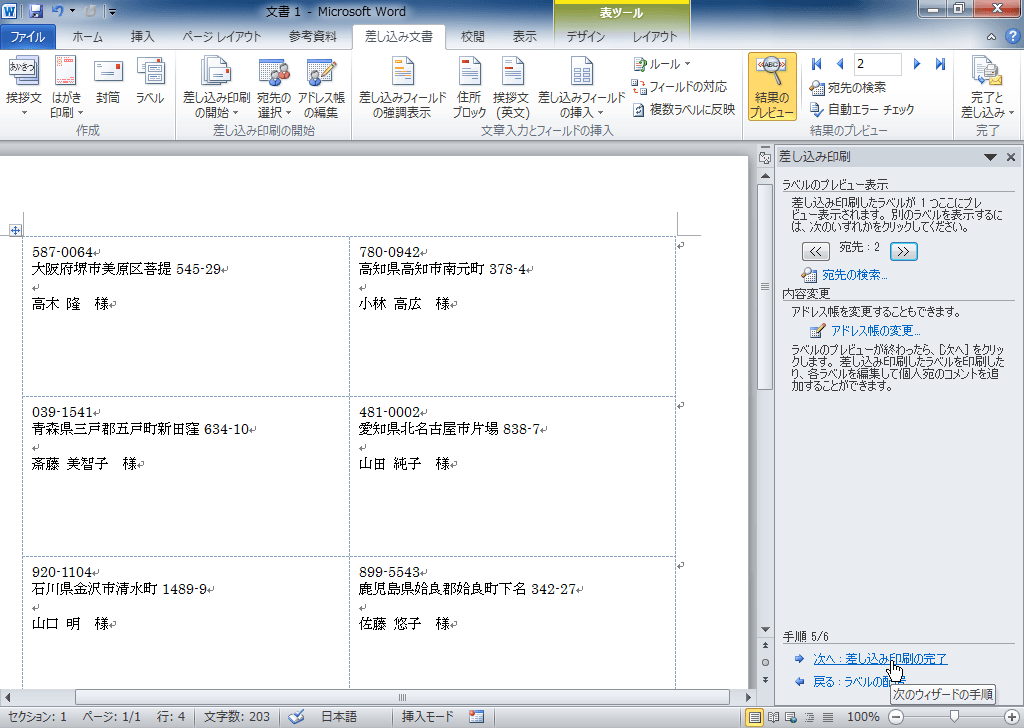
Task: Toggle 結果のプレビュー button
Action: [x=772, y=87]
